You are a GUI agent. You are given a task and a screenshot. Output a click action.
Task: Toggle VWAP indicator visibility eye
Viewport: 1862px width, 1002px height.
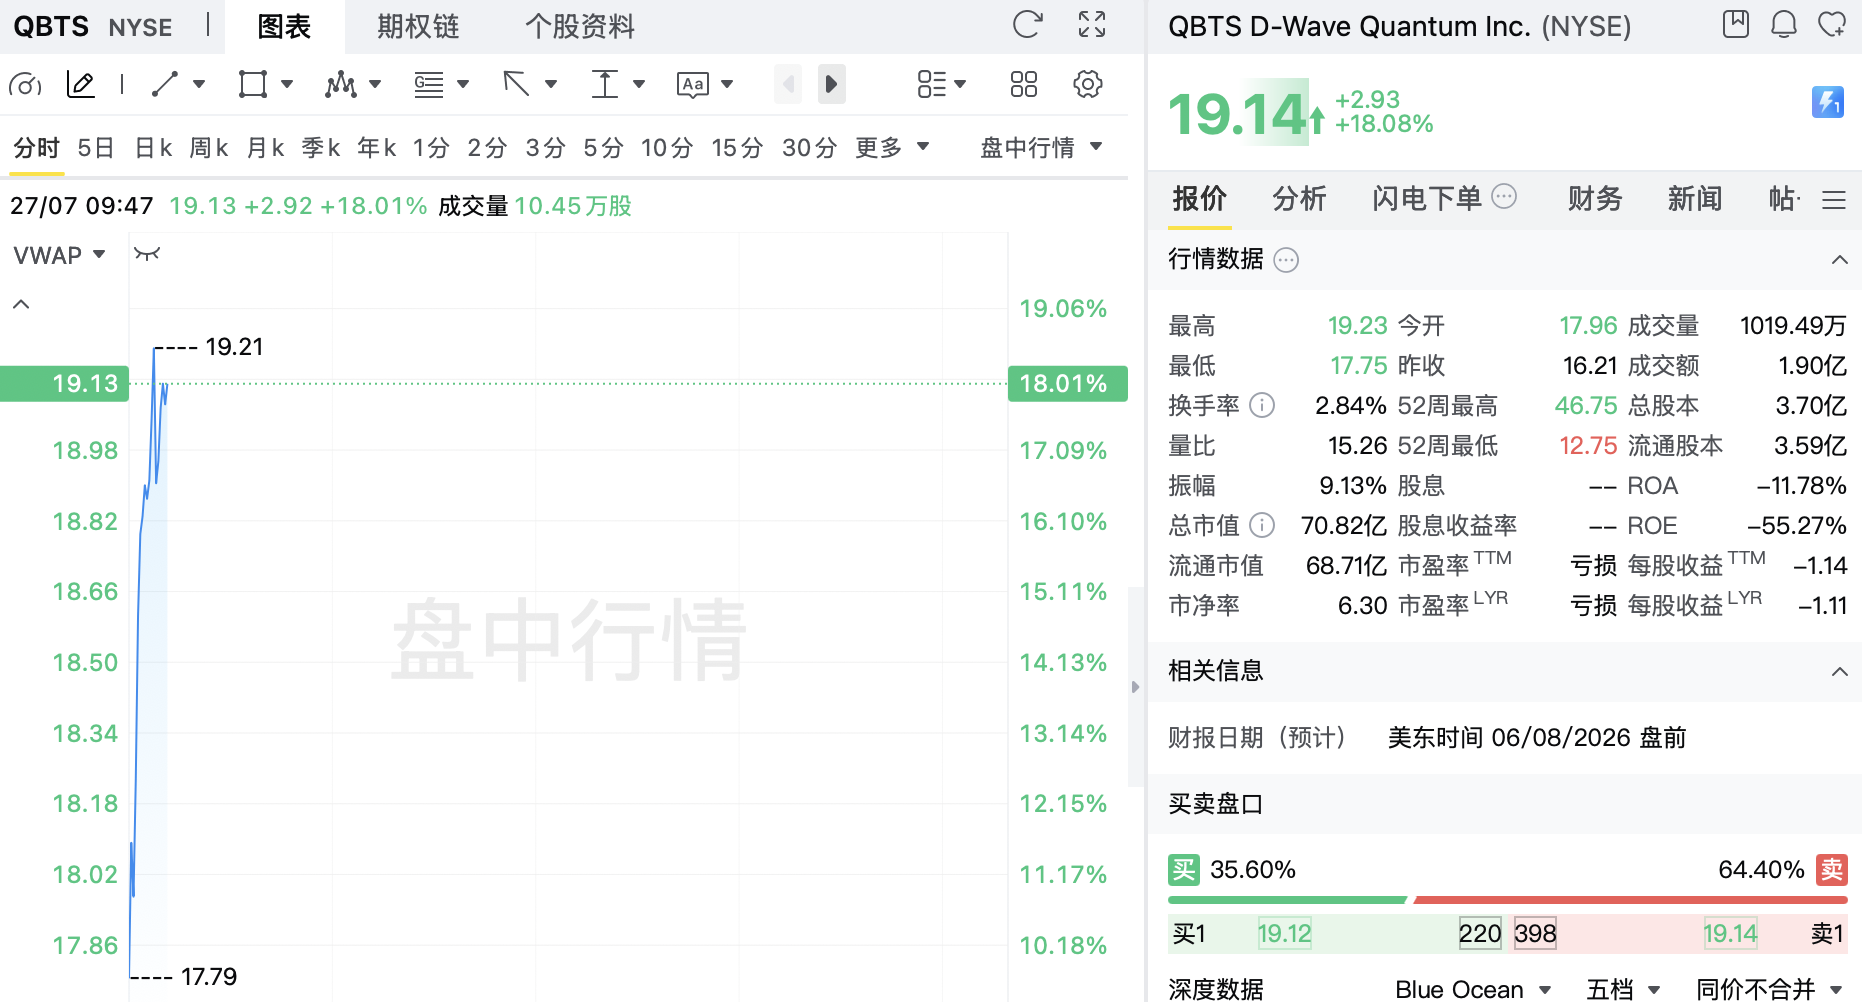pos(147,254)
